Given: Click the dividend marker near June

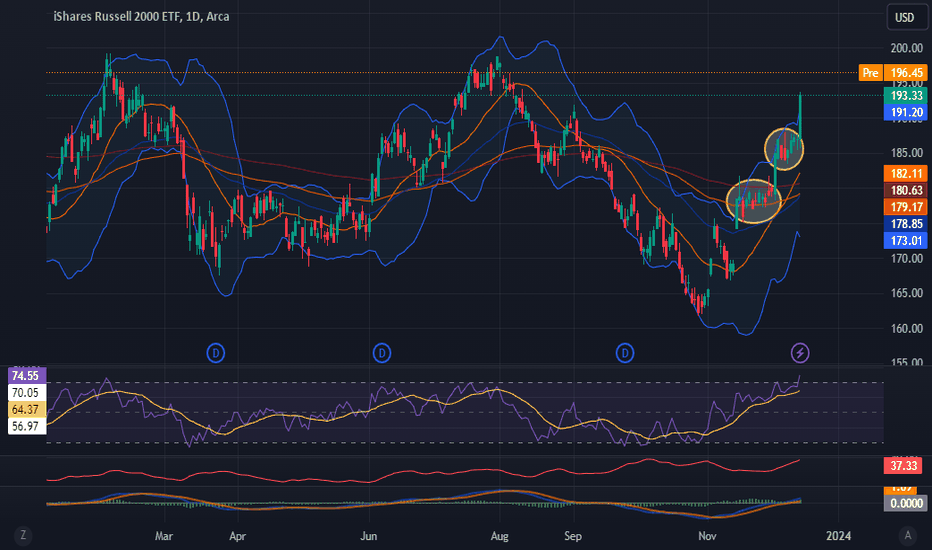Looking at the screenshot, I should [x=382, y=353].
